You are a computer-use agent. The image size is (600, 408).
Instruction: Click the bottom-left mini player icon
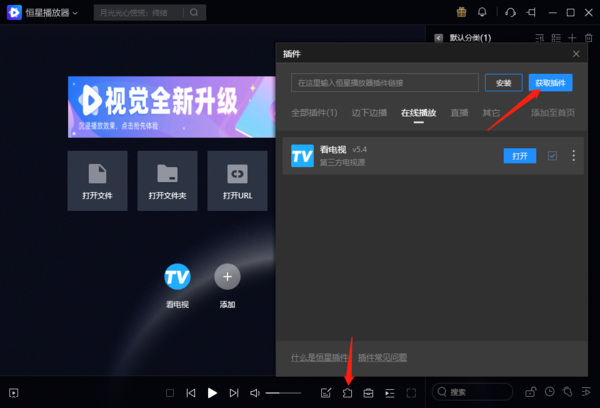point(14,393)
